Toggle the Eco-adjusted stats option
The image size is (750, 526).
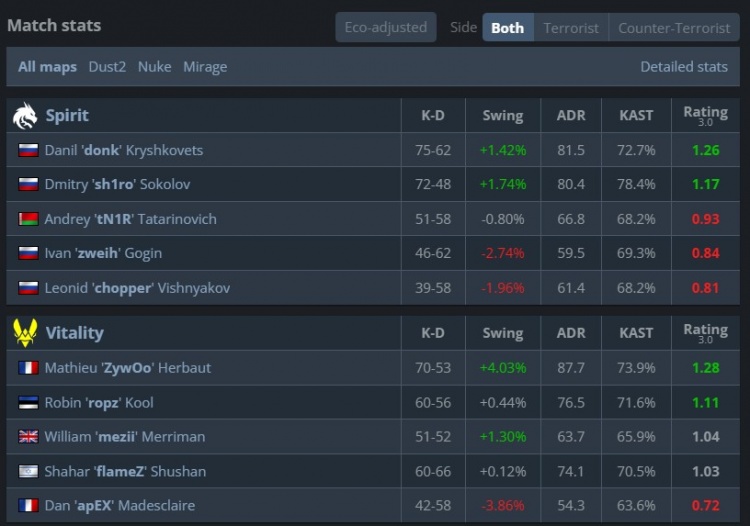click(385, 27)
